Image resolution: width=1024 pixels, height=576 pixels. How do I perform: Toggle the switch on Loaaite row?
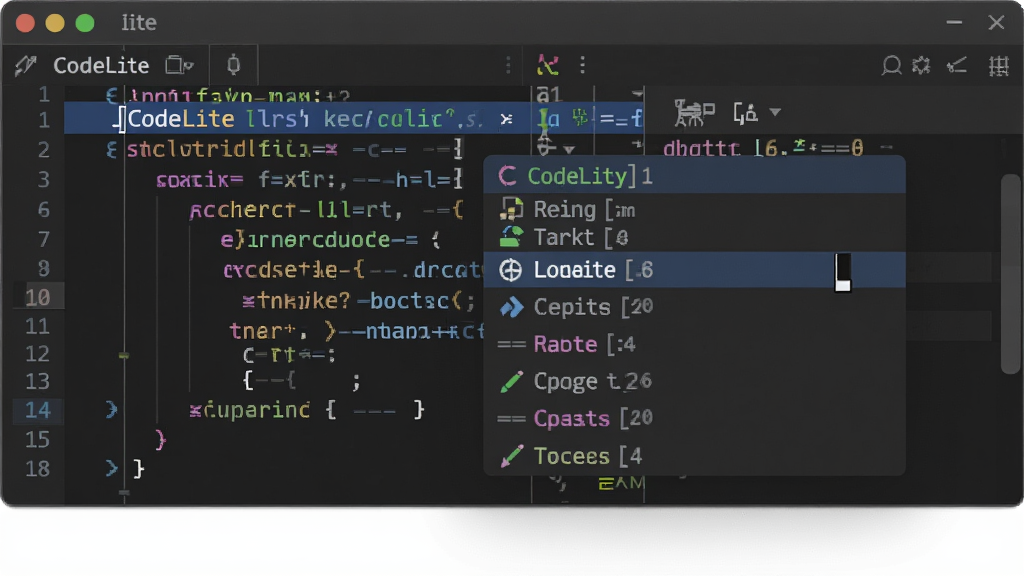point(842,272)
